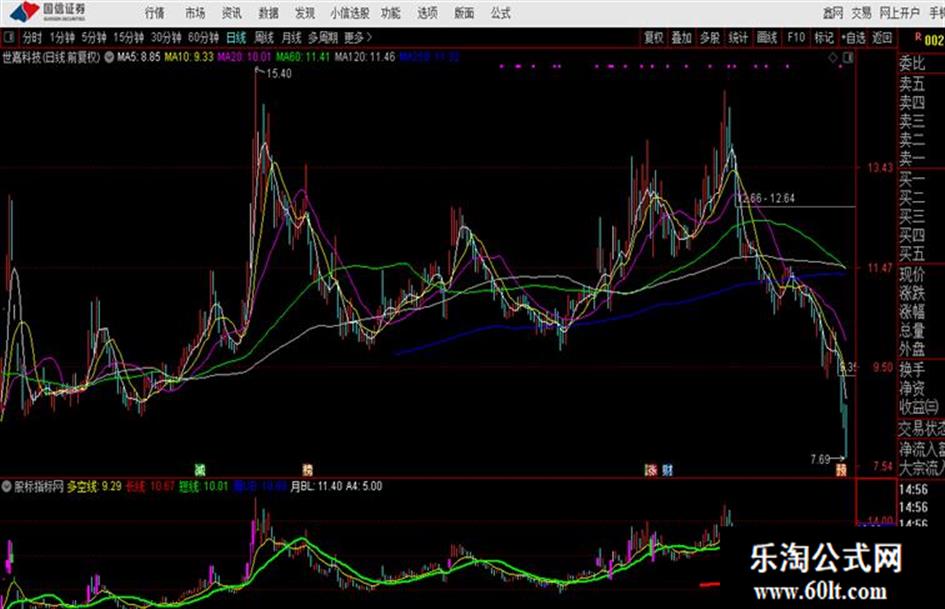This screenshot has width=945, height=609.
Task: Click the 画线 drawing button
Action: 767,37
